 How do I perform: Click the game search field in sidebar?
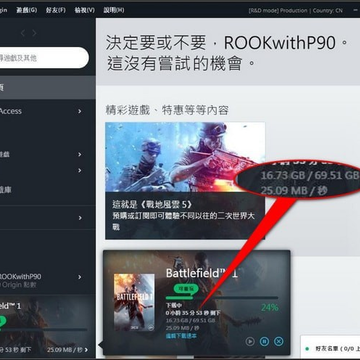(43, 58)
